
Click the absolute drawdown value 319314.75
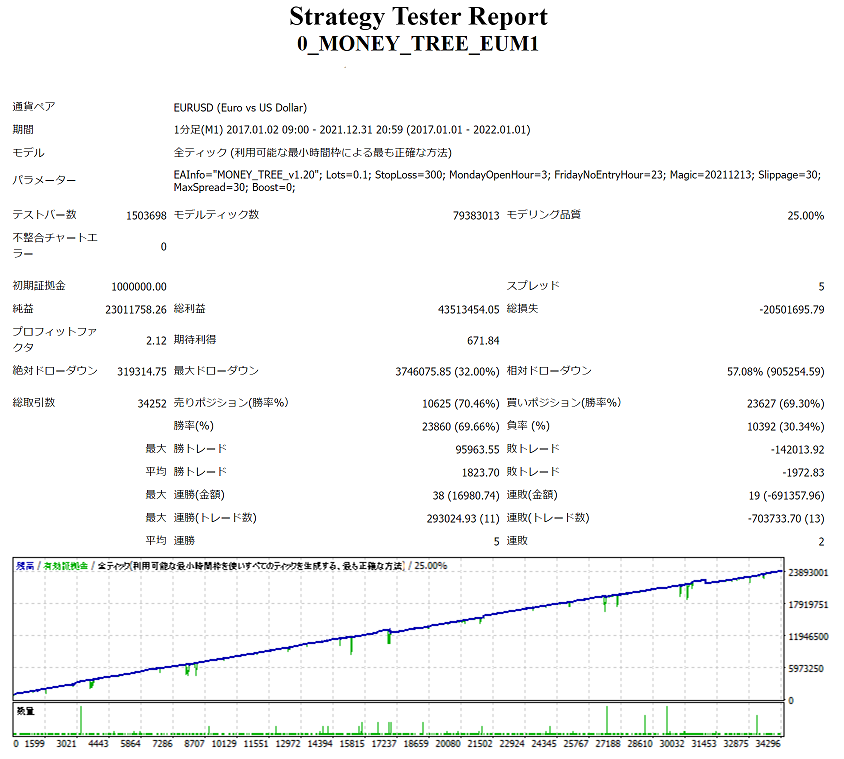(142, 371)
